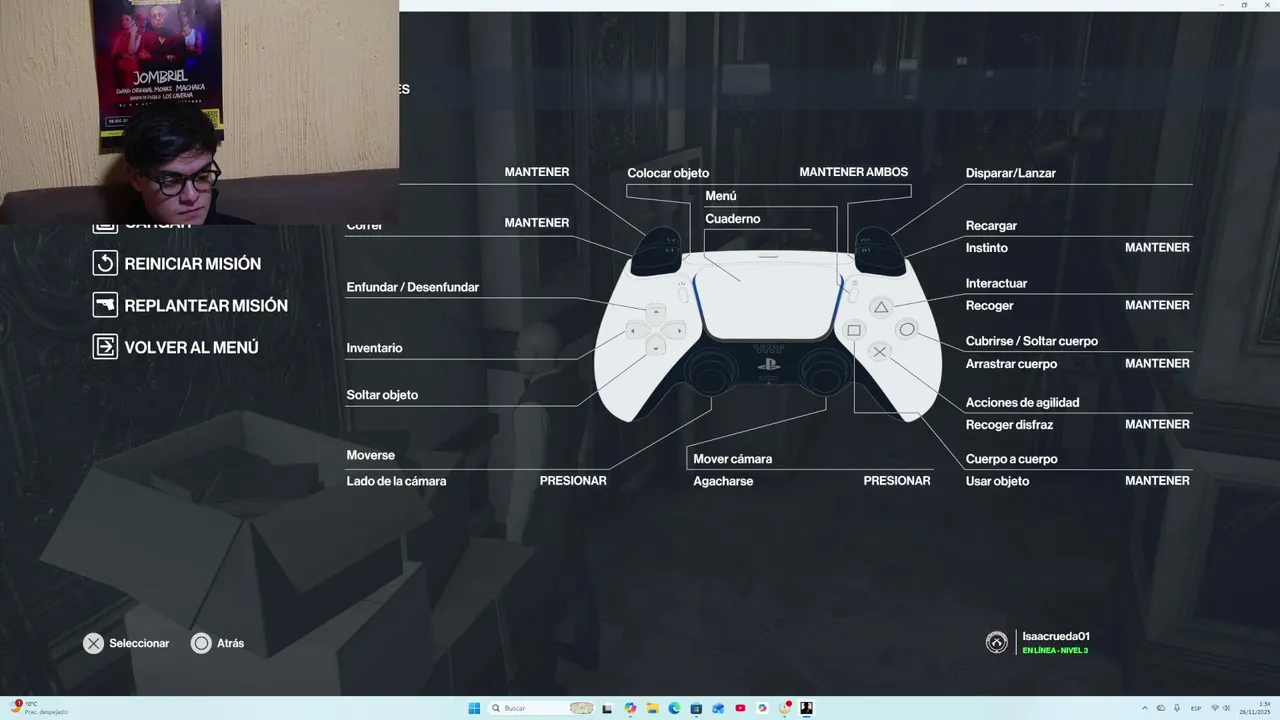The image size is (1280, 720).
Task: Open Microsoft Edge from the taskbar
Action: [x=674, y=708]
